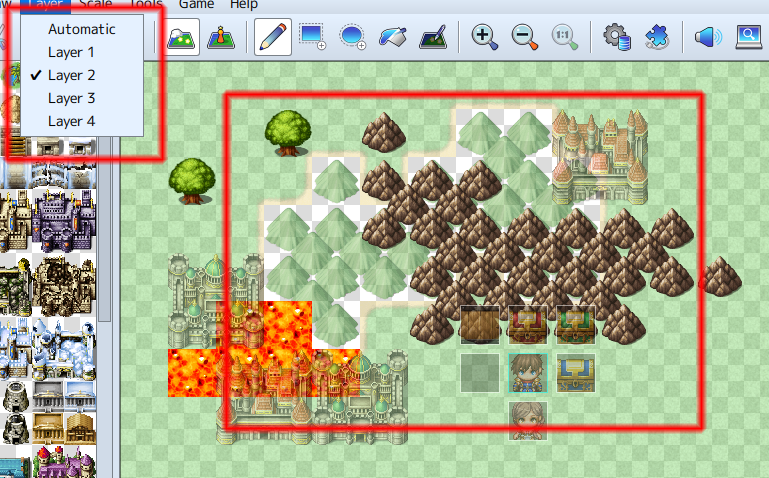
Task: Open the Event Searcher laptop icon
Action: 749,37
